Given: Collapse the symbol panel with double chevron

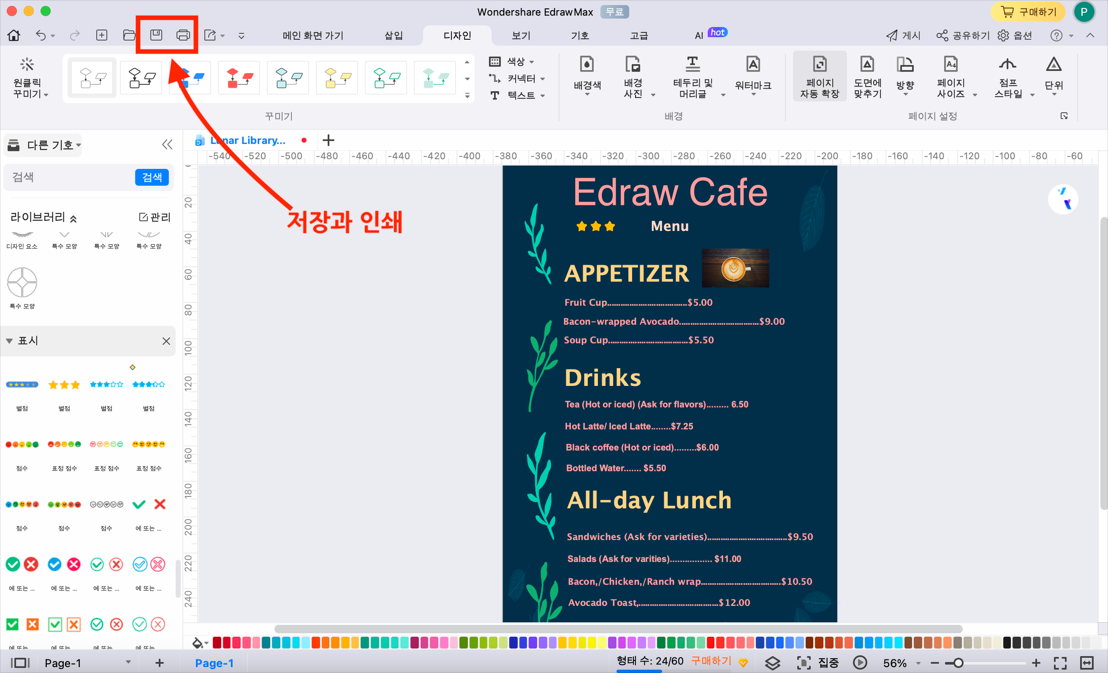Looking at the screenshot, I should click(x=167, y=145).
